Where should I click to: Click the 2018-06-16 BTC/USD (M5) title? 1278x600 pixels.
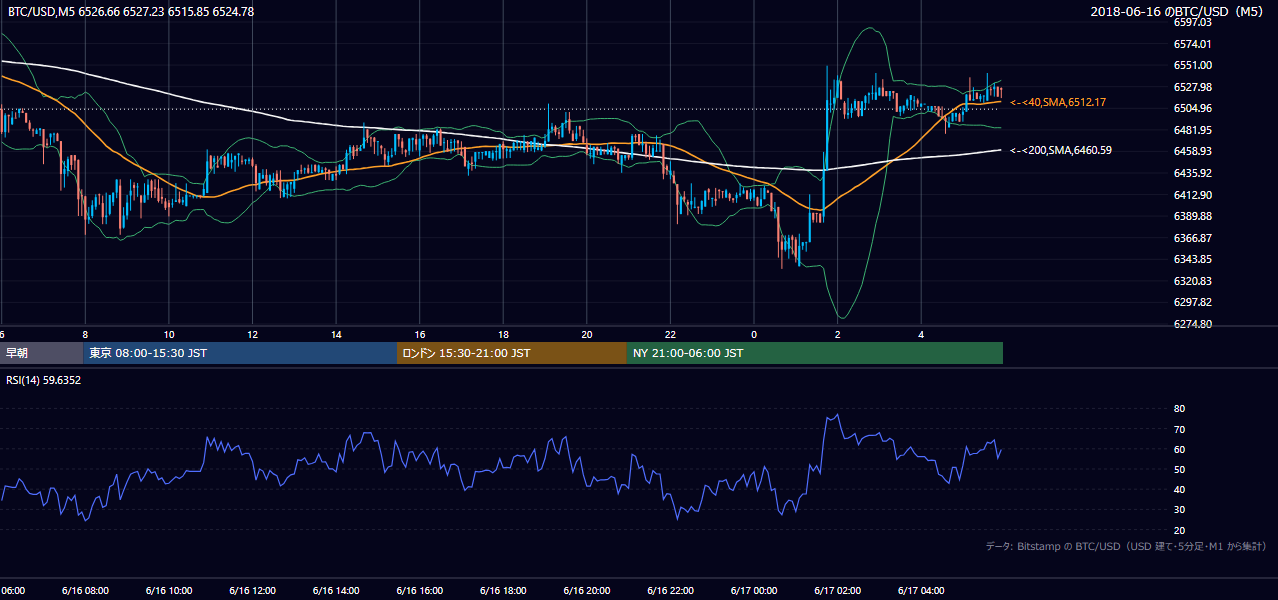tap(1177, 12)
